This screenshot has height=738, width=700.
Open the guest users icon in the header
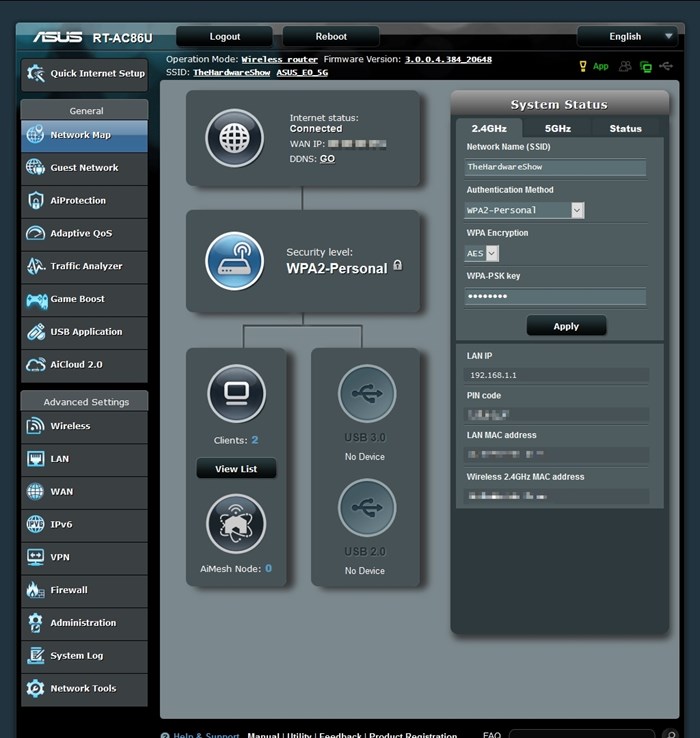(x=625, y=66)
